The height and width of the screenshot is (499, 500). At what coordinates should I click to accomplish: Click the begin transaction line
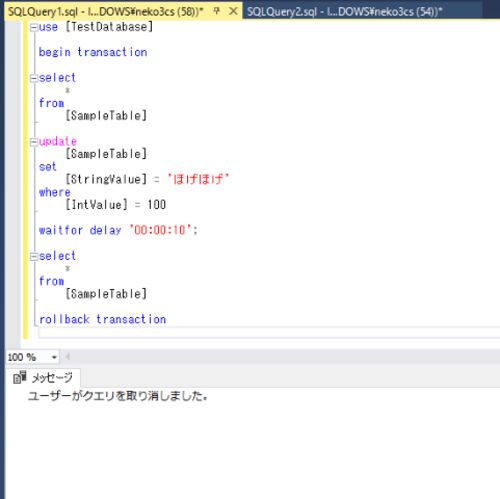click(x=93, y=52)
